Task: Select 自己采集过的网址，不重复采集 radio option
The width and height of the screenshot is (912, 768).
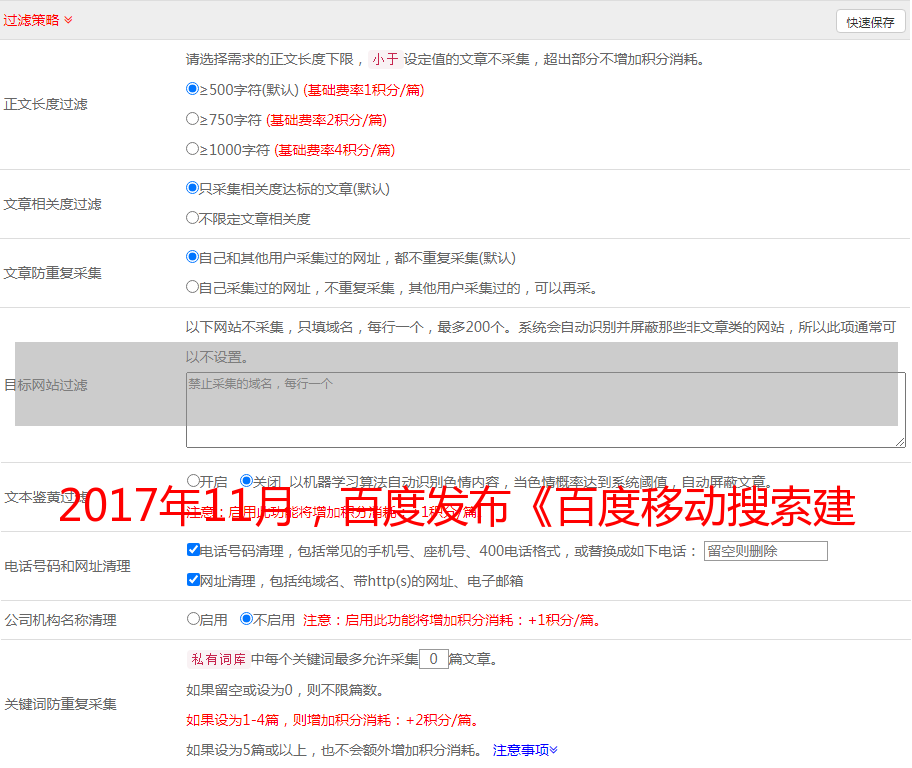Action: [192, 286]
